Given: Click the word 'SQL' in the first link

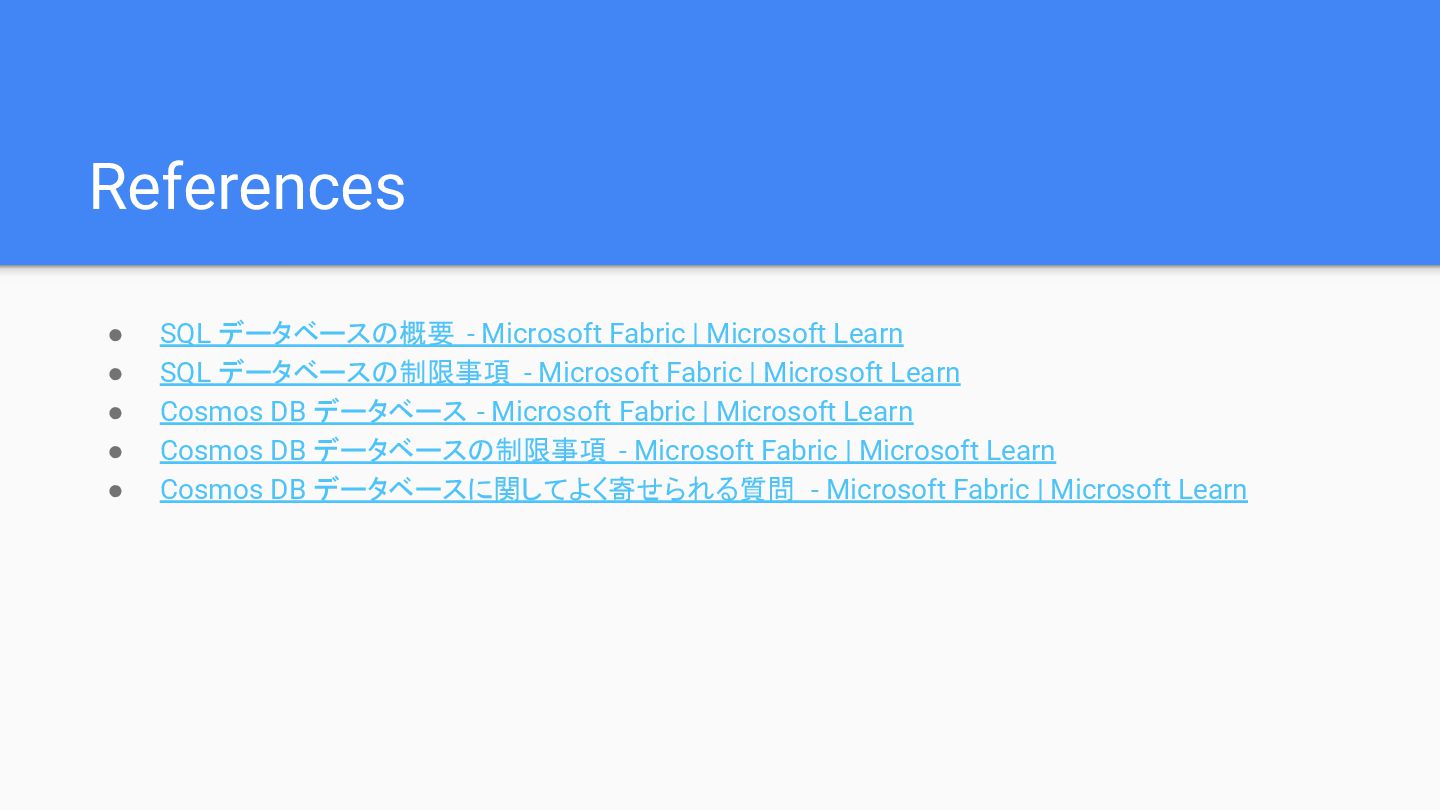Looking at the screenshot, I should (x=185, y=333).
